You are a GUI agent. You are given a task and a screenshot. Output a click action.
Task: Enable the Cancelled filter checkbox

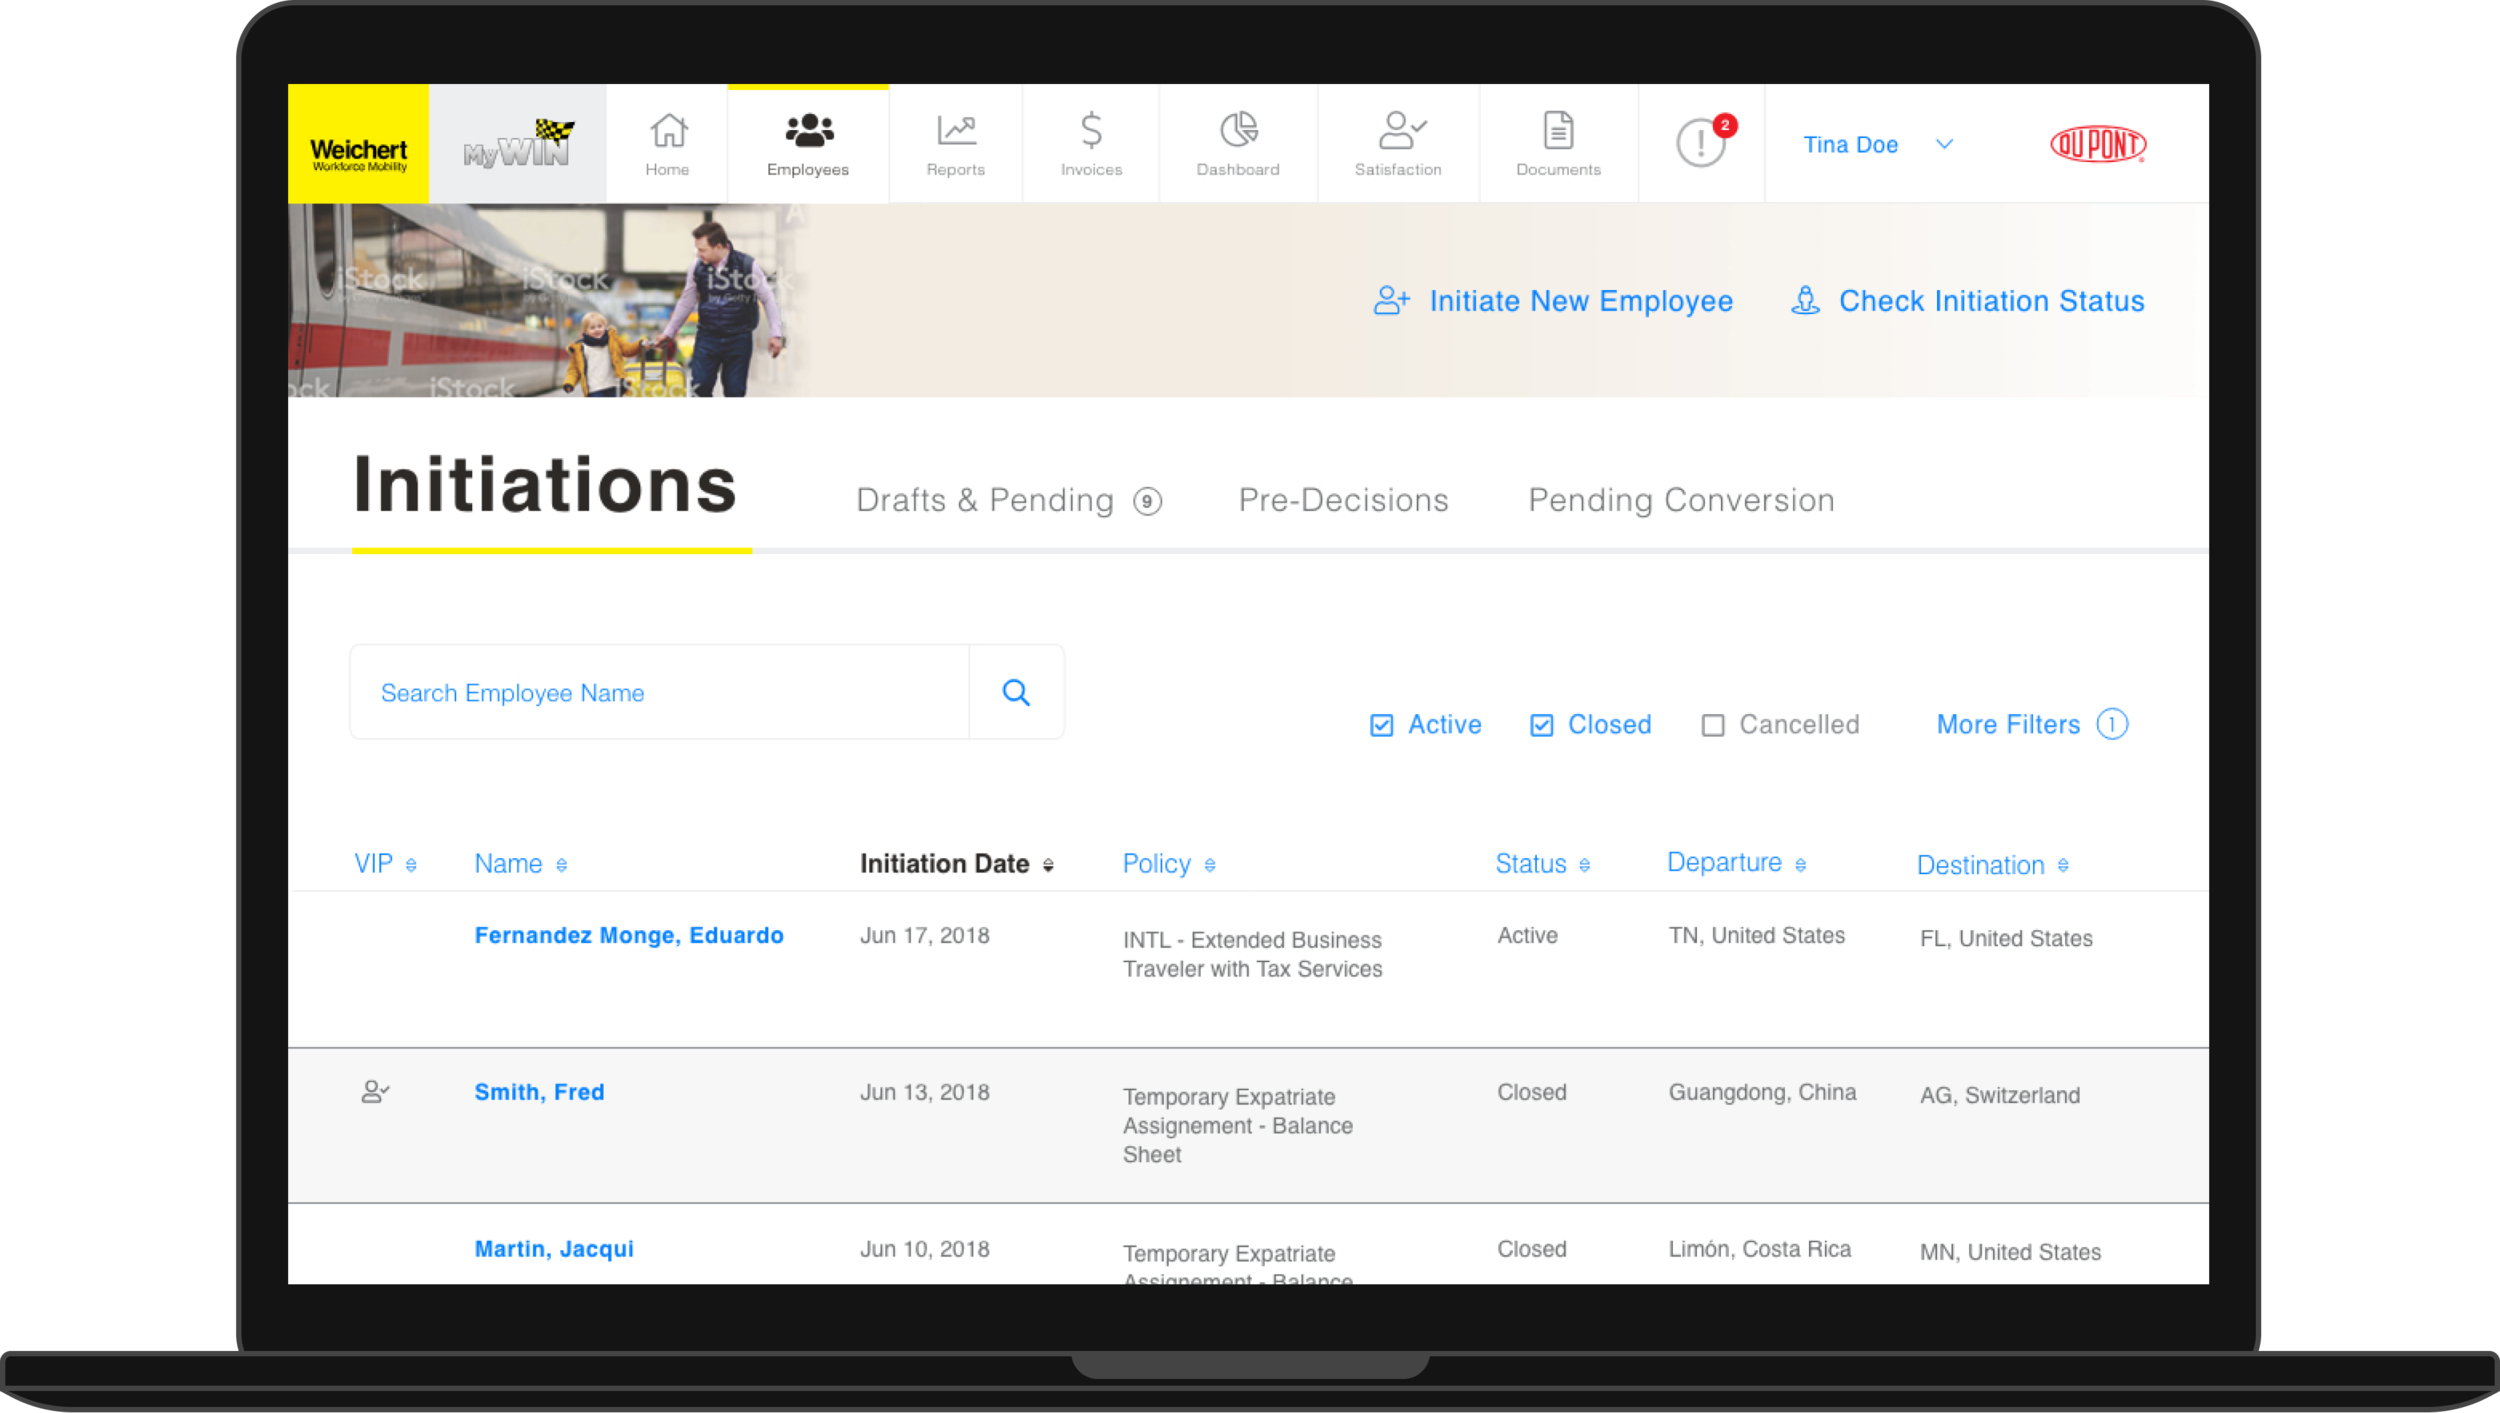[x=1713, y=725]
